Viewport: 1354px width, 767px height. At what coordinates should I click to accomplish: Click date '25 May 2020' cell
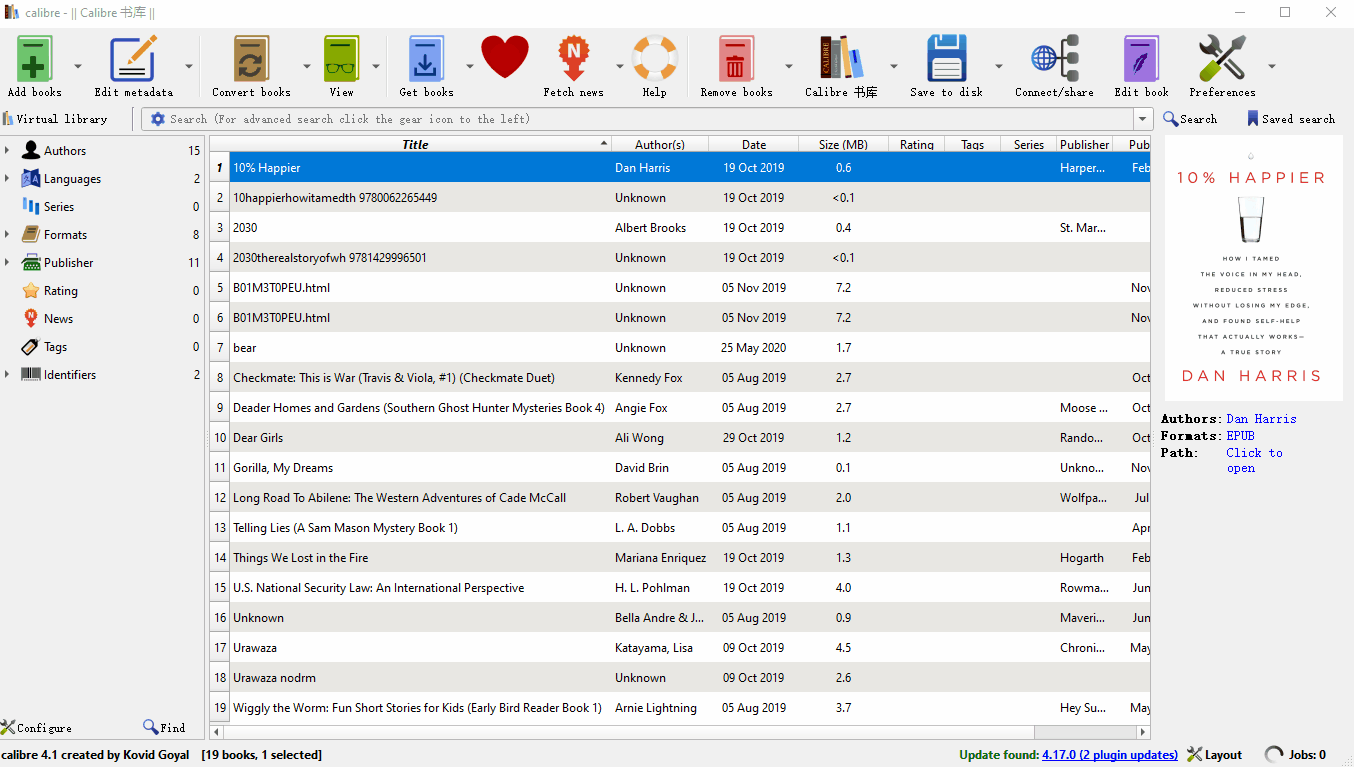(754, 348)
